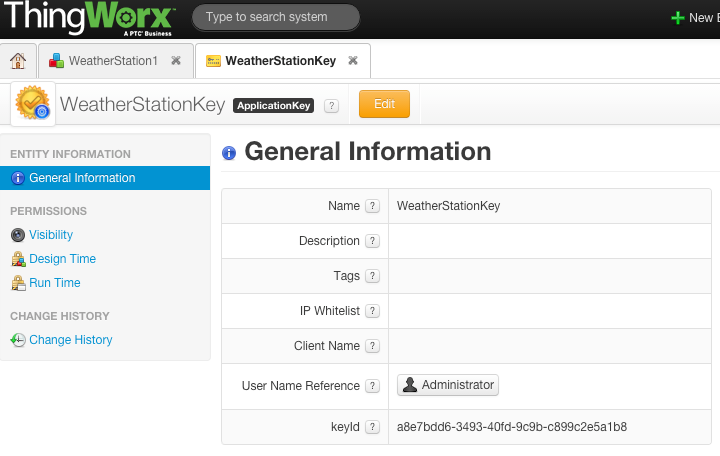The height and width of the screenshot is (456, 720).
Task: Click the orange Edit button
Action: click(x=384, y=104)
